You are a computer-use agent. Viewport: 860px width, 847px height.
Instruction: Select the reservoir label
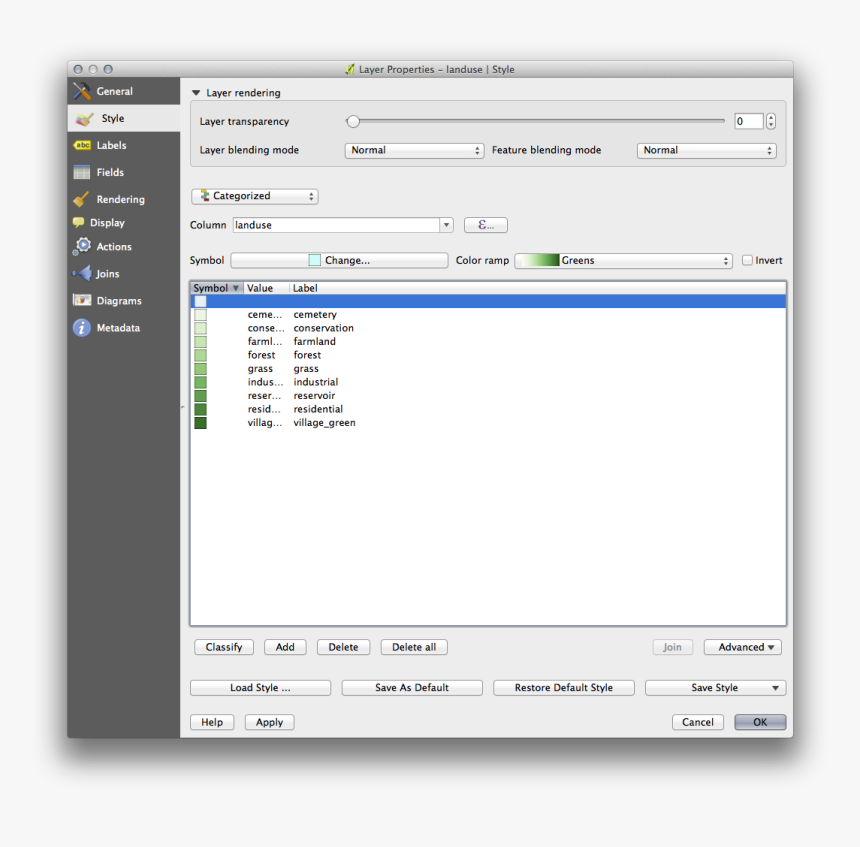point(314,396)
